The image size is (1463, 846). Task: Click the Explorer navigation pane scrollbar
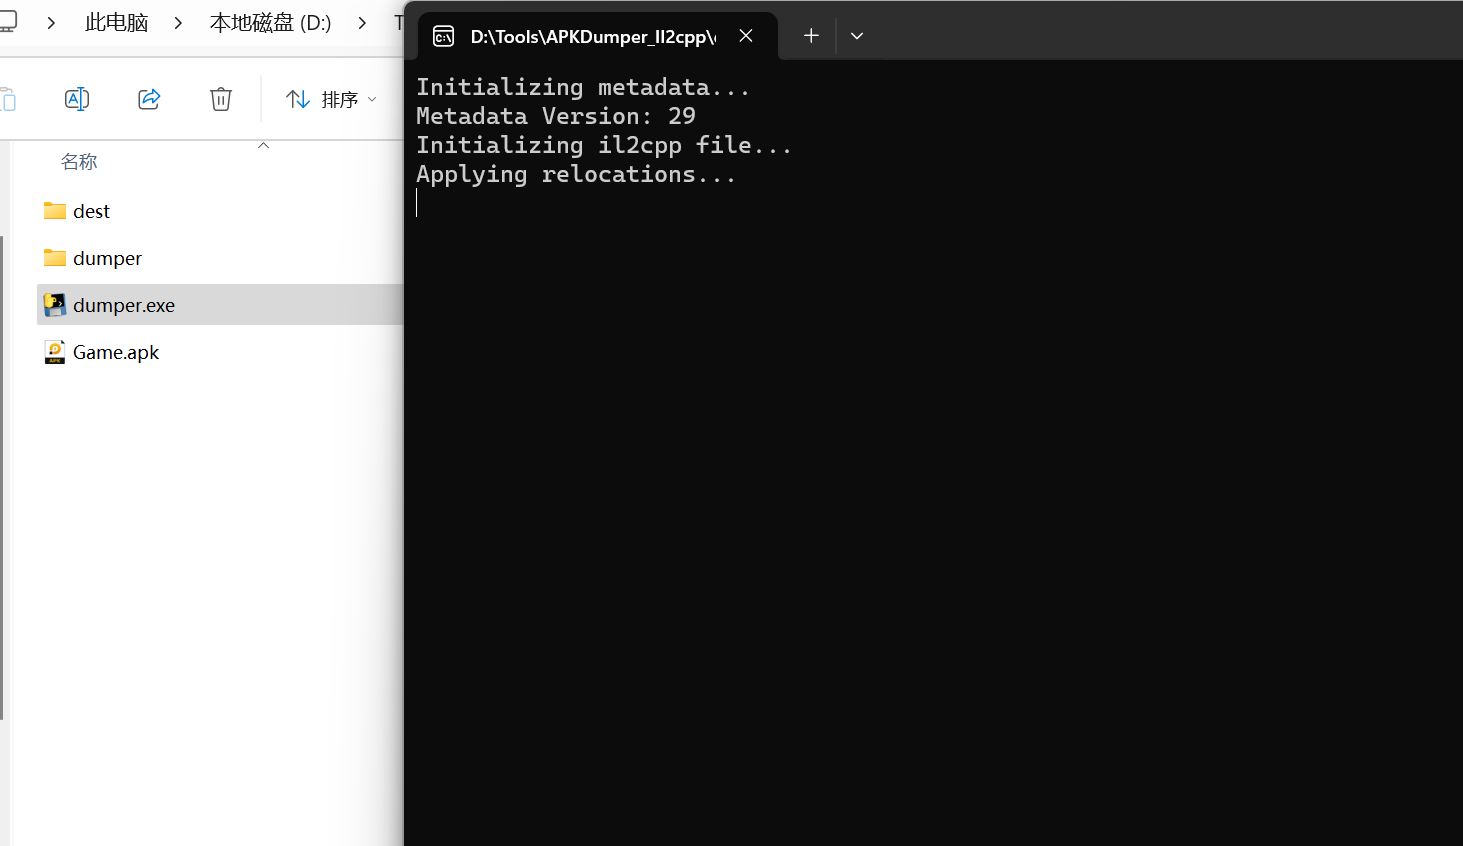coord(2,478)
